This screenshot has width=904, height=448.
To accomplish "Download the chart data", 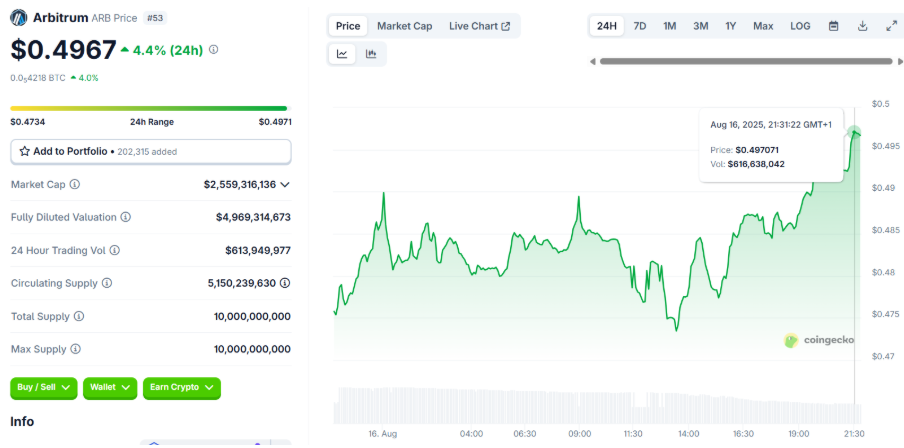I will 862,26.
